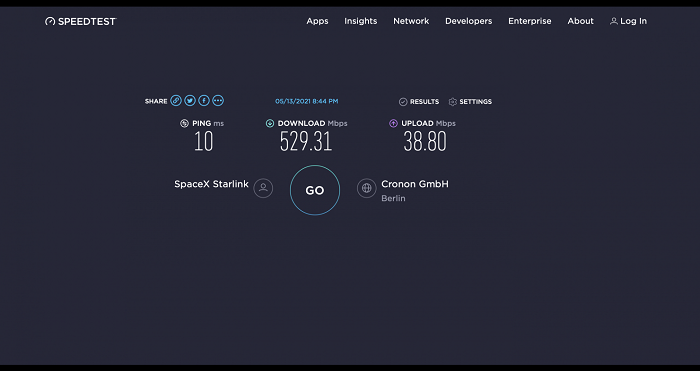This screenshot has height=371, width=700.
Task: Open the 05/13/2021 8:44 PM result link
Action: 307,101
